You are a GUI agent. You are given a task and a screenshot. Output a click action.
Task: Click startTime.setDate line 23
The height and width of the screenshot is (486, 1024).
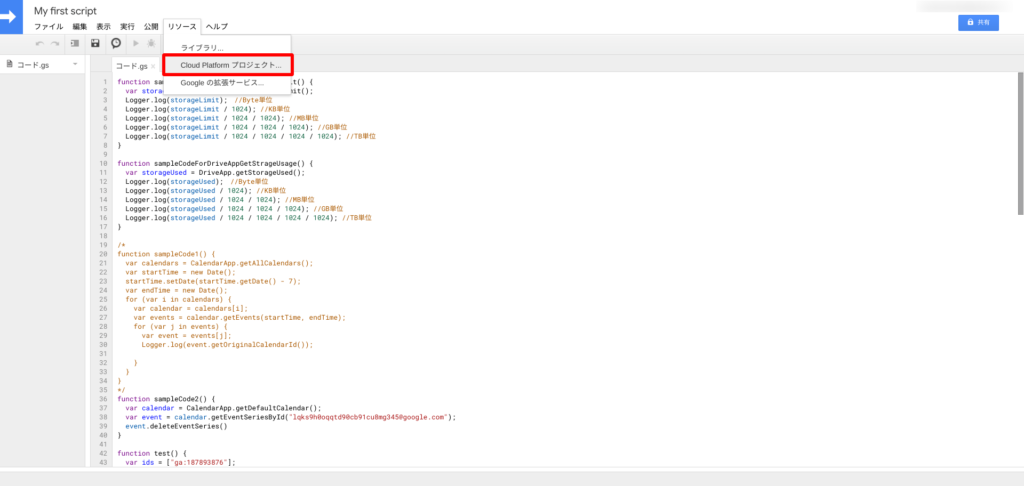point(213,281)
